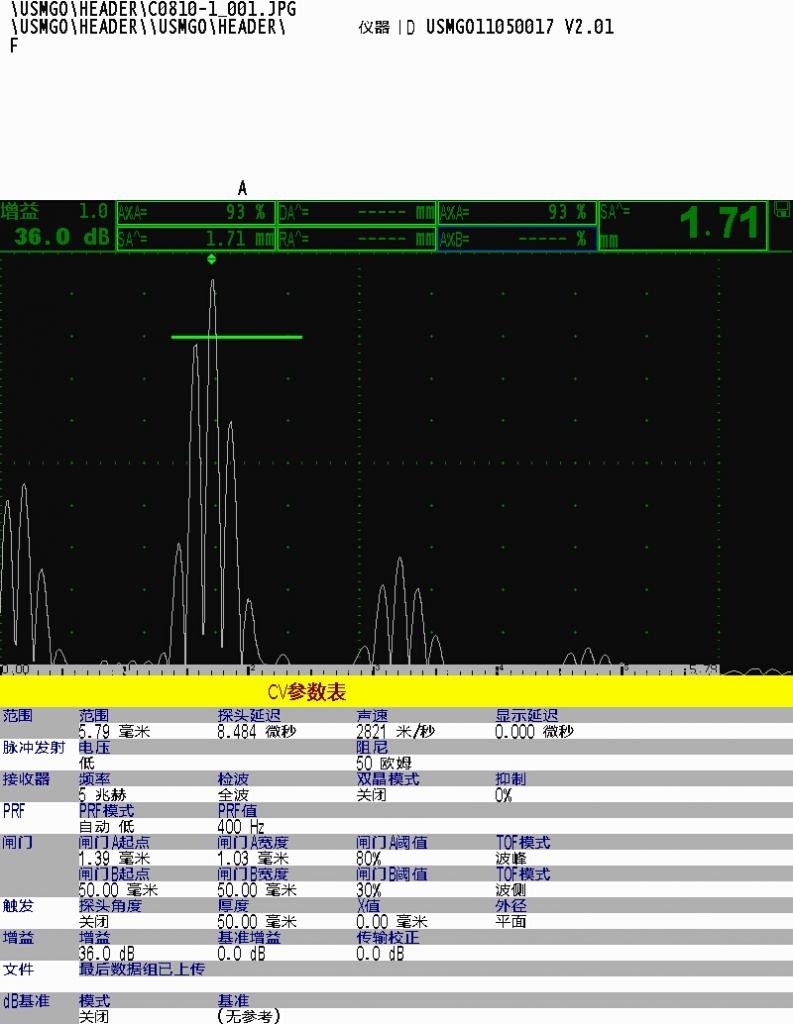Click the CV参数表 title bar
Viewport: 793px width, 1024px height.
coord(396,692)
